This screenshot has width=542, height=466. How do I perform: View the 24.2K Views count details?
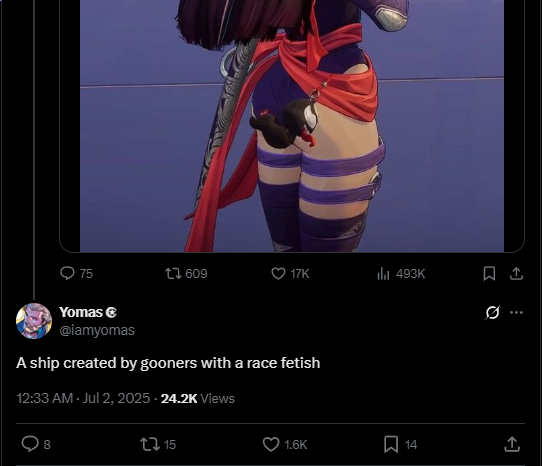coord(198,398)
